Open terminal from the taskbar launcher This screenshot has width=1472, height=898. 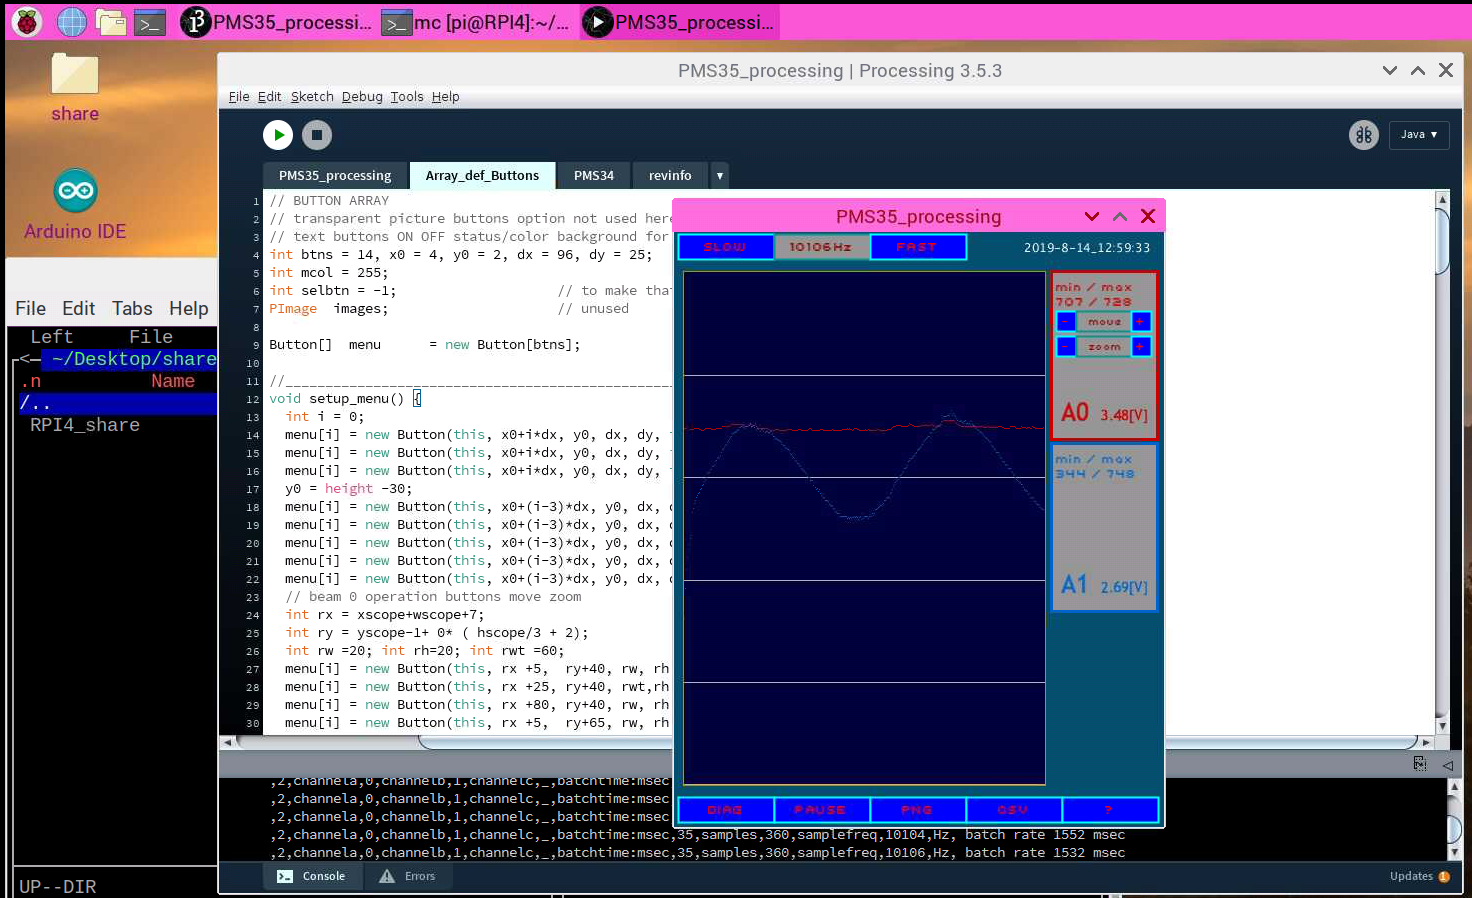point(150,21)
